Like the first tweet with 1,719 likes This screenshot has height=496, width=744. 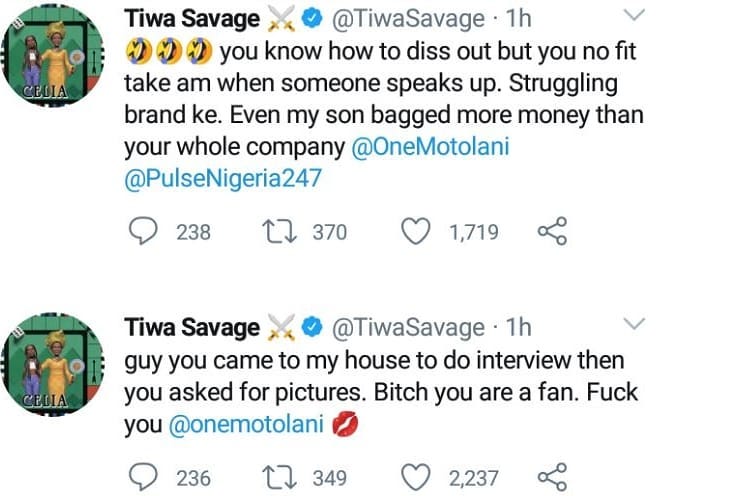click(414, 232)
